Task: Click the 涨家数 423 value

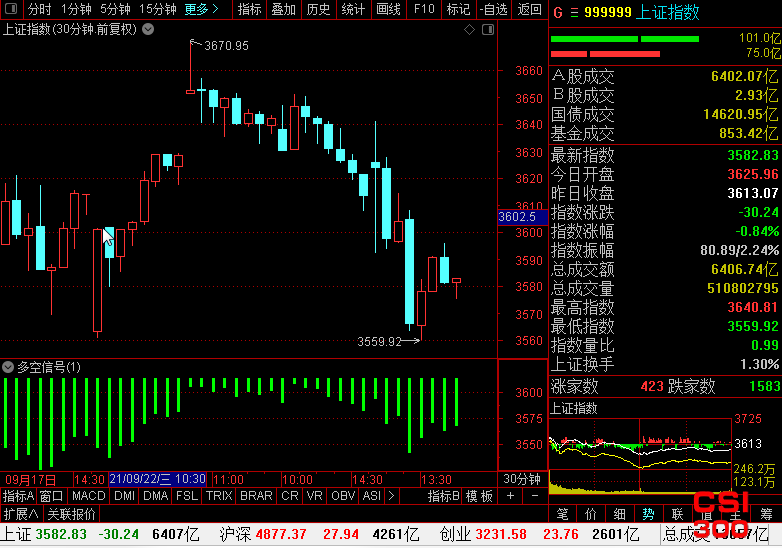Action: pyautogui.click(x=652, y=386)
